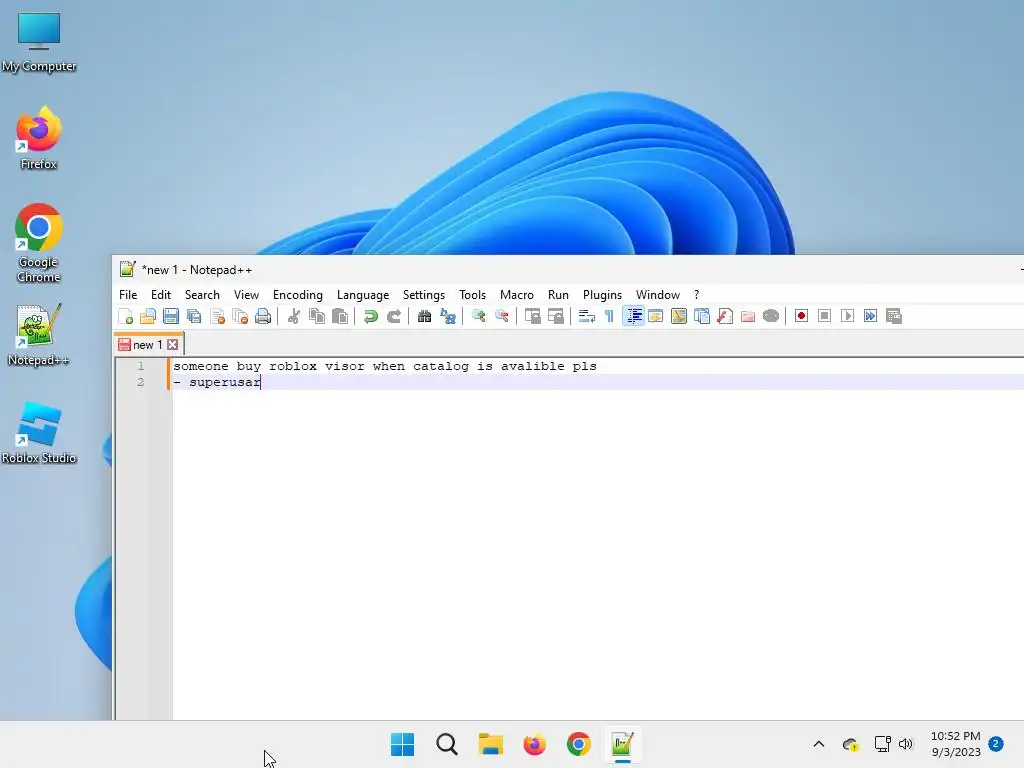Open the Document List toolbar icon
1024x768 pixels.
click(x=702, y=317)
